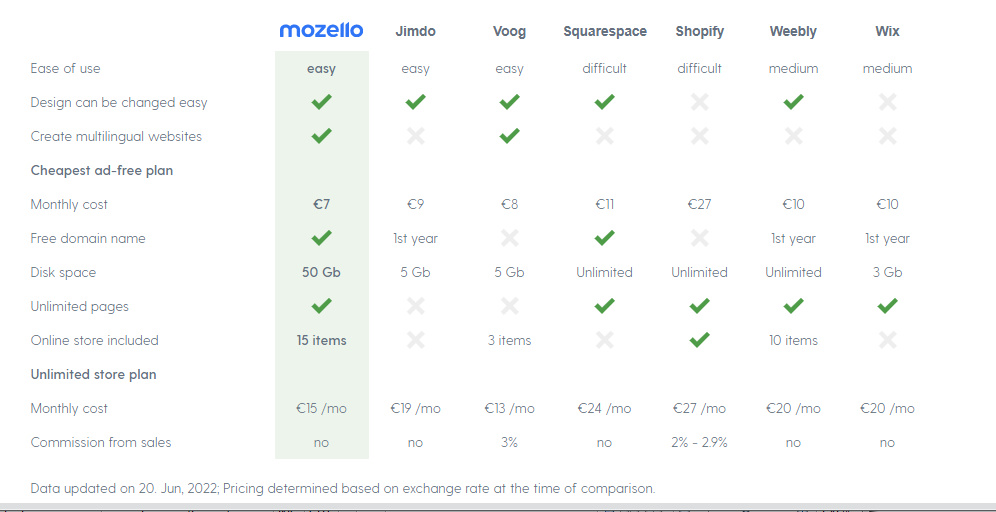Viewport: 996px width, 512px height.
Task: Click the Wix column heading
Action: (x=887, y=31)
